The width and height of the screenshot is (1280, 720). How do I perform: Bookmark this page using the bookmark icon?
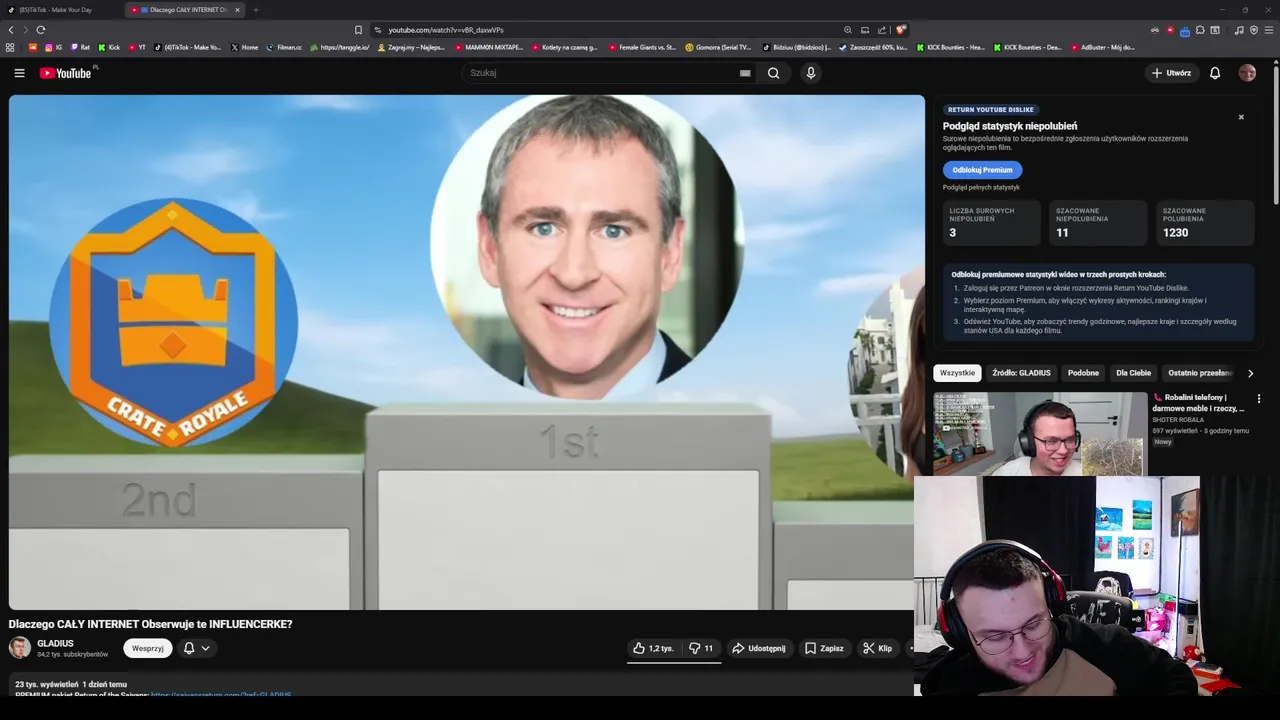pyautogui.click(x=358, y=30)
